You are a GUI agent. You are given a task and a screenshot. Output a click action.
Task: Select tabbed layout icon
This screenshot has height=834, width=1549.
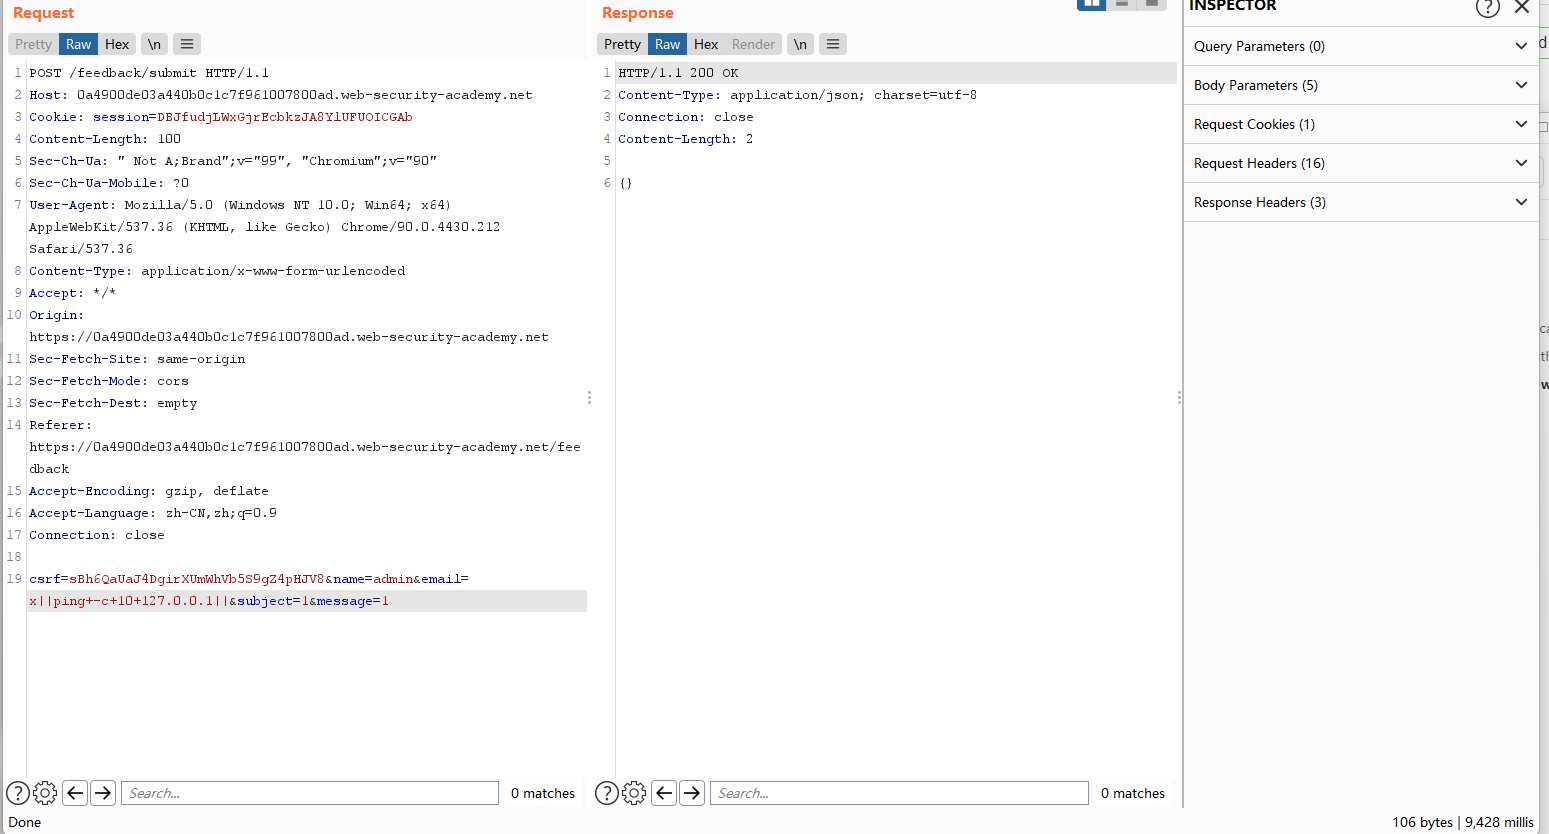tap(1152, 4)
